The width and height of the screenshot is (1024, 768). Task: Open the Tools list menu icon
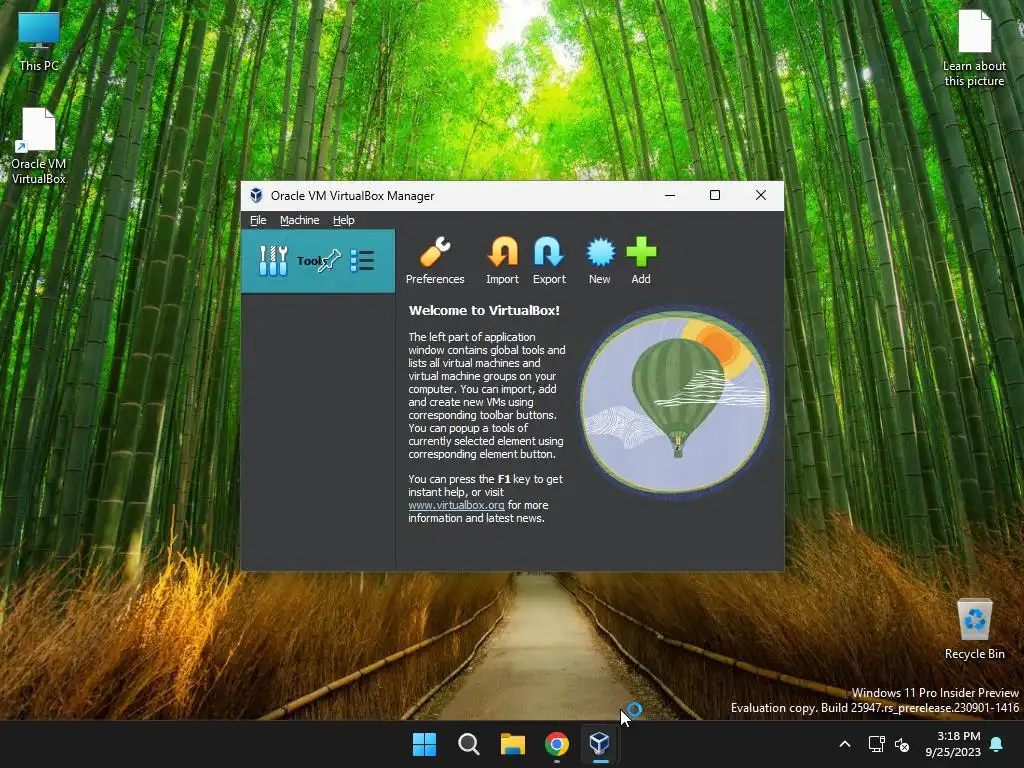tap(362, 261)
